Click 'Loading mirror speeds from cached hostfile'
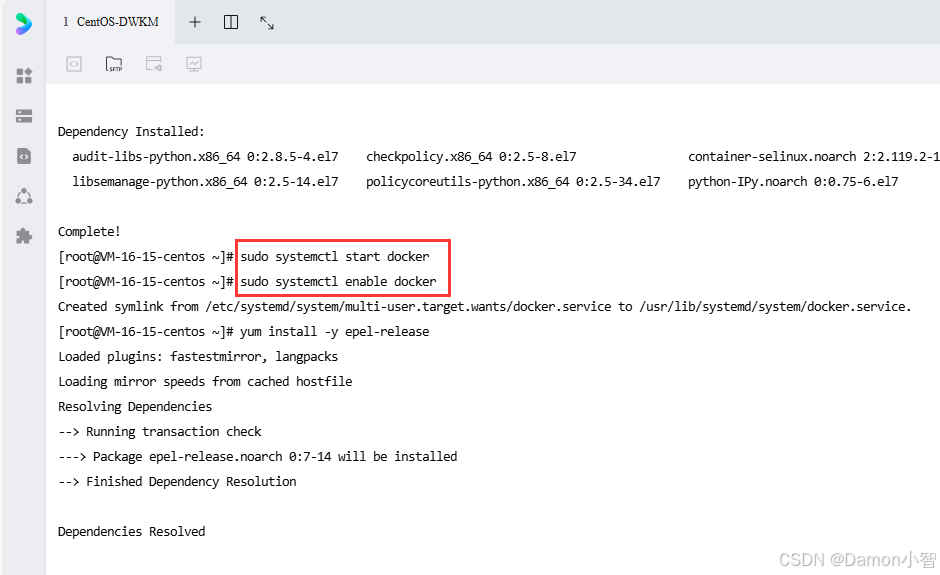The image size is (940, 575). coord(205,382)
